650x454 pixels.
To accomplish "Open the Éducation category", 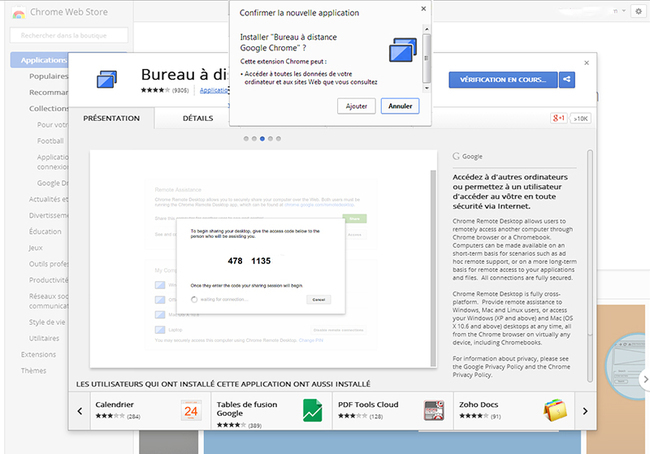I will click(x=45, y=231).
